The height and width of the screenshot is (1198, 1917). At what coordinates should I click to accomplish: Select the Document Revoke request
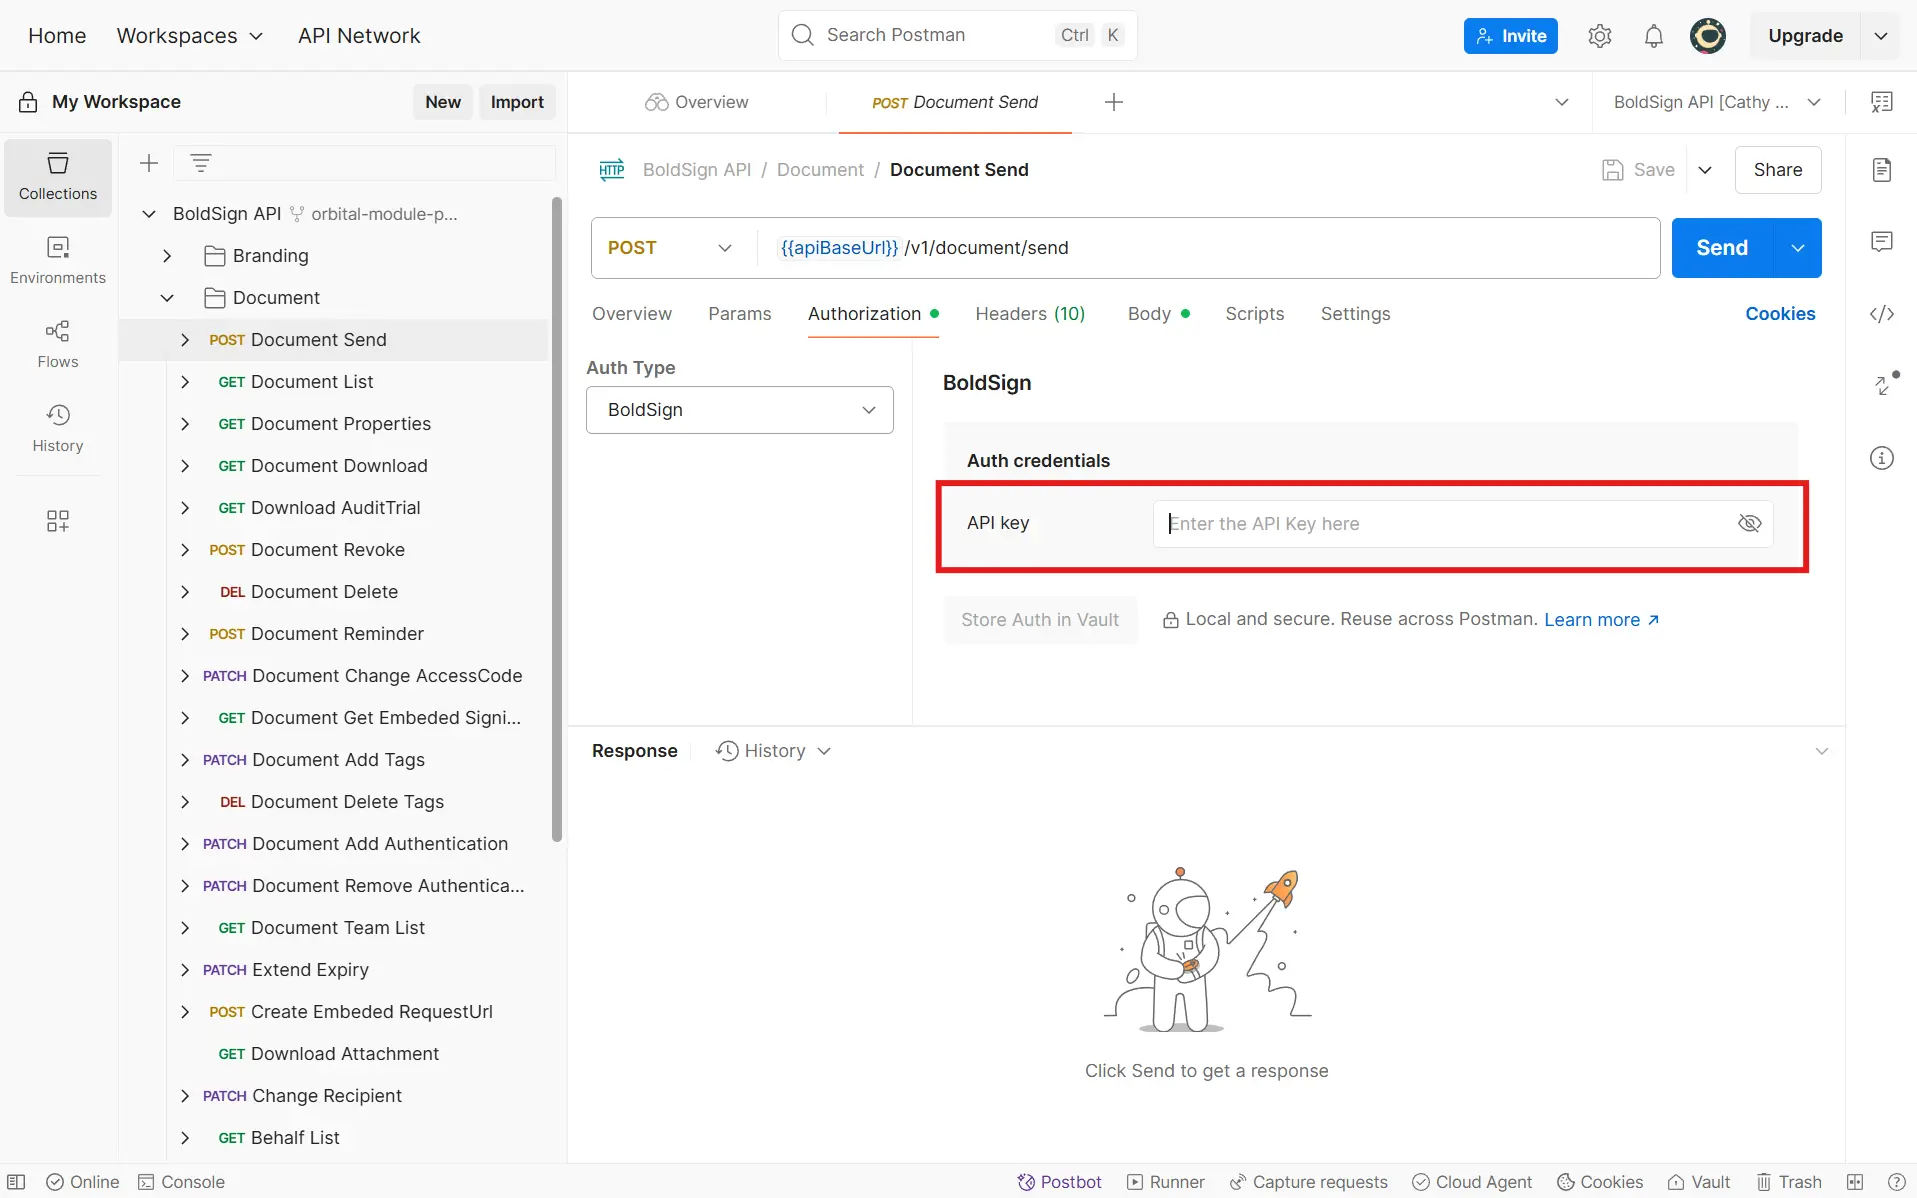click(328, 550)
